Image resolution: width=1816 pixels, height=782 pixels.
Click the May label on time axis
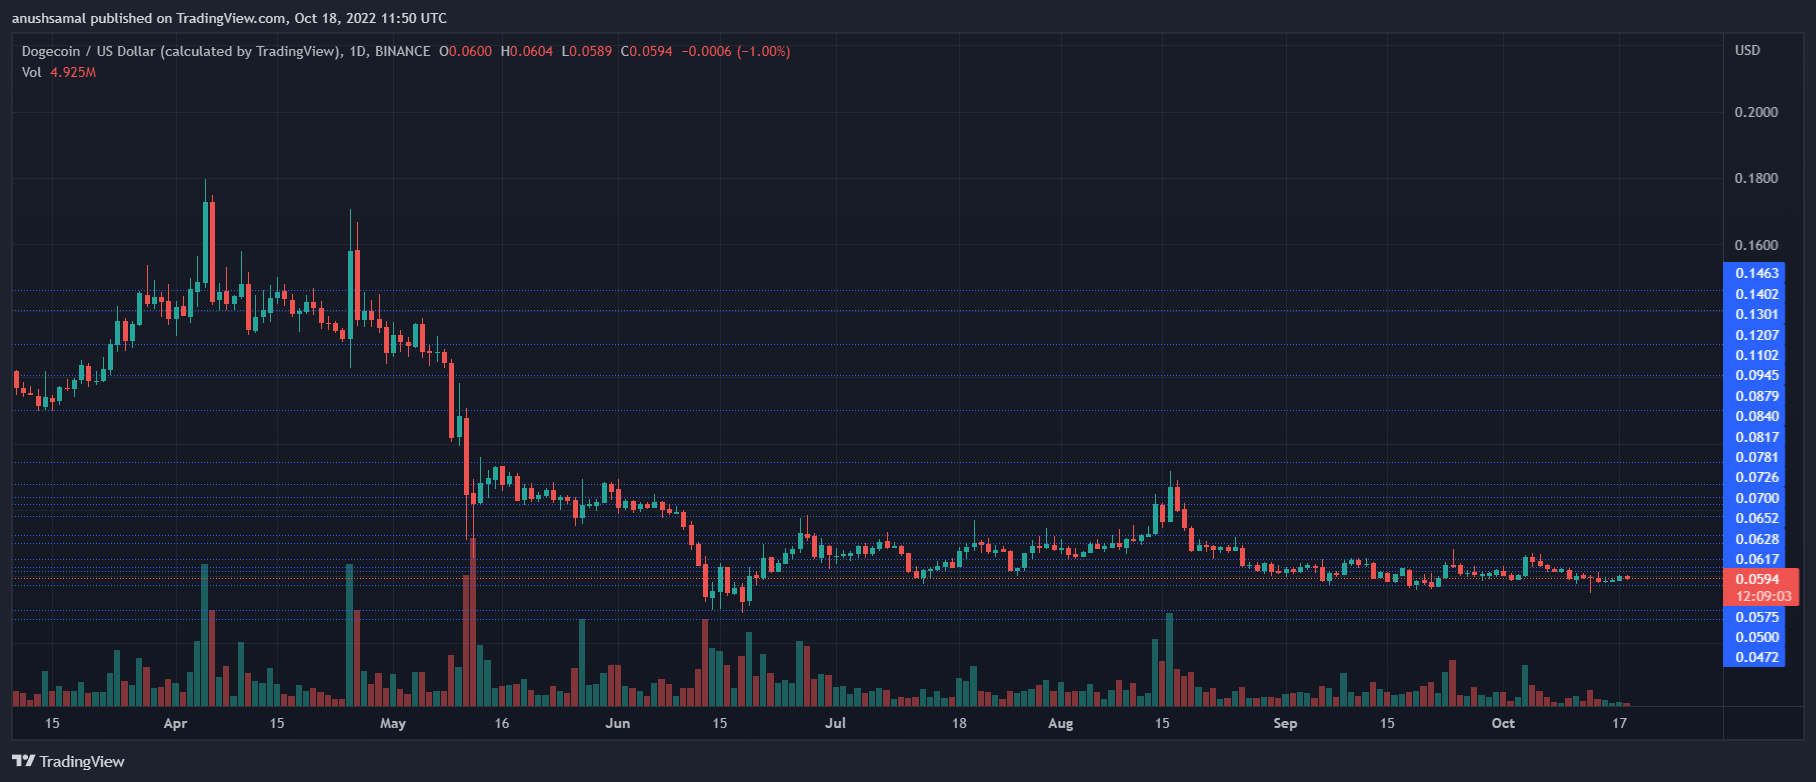(x=393, y=723)
